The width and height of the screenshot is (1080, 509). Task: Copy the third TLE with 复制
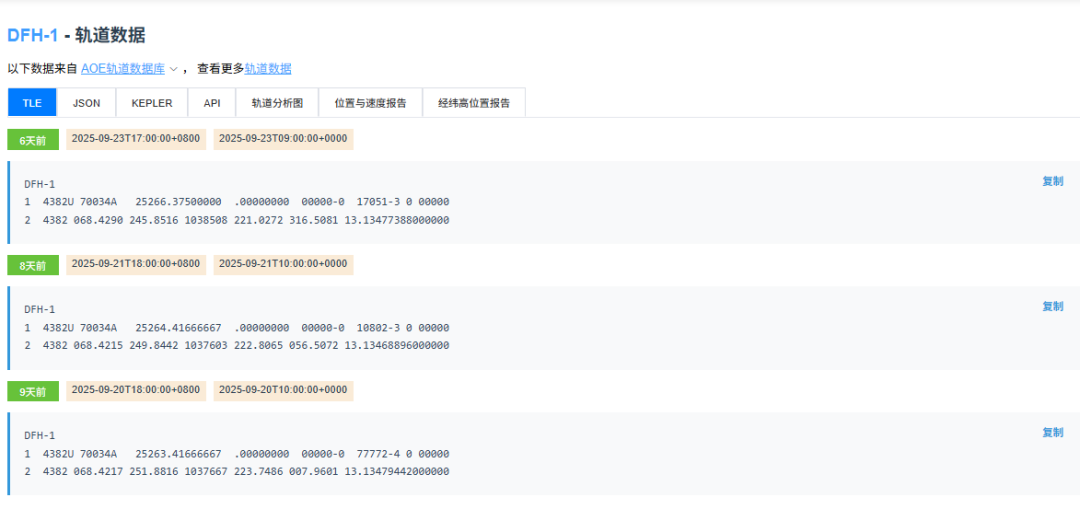coord(1052,432)
